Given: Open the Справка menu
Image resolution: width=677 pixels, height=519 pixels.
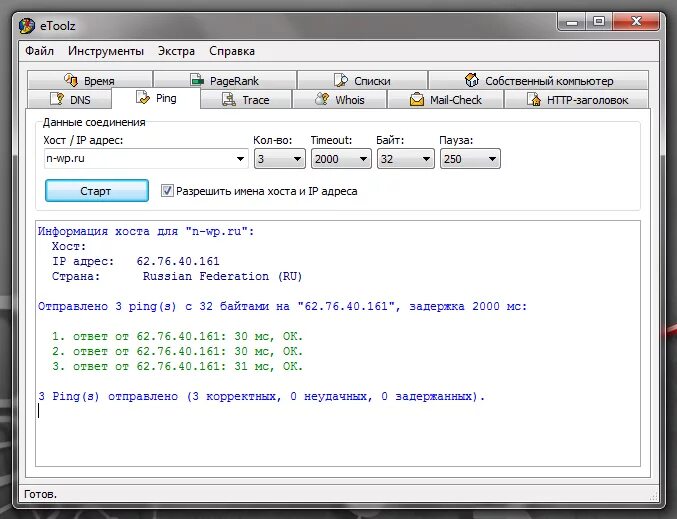Looking at the screenshot, I should click(232, 51).
